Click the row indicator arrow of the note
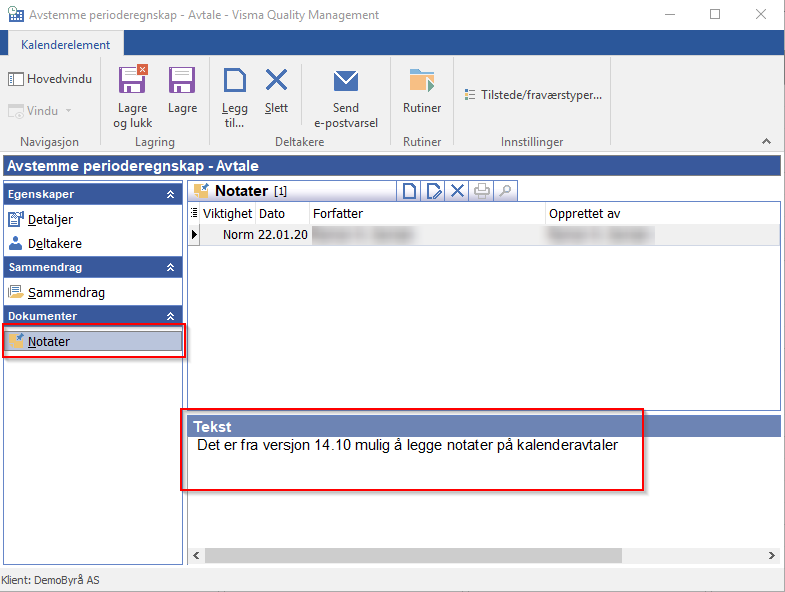785x592 pixels. pyautogui.click(x=194, y=234)
